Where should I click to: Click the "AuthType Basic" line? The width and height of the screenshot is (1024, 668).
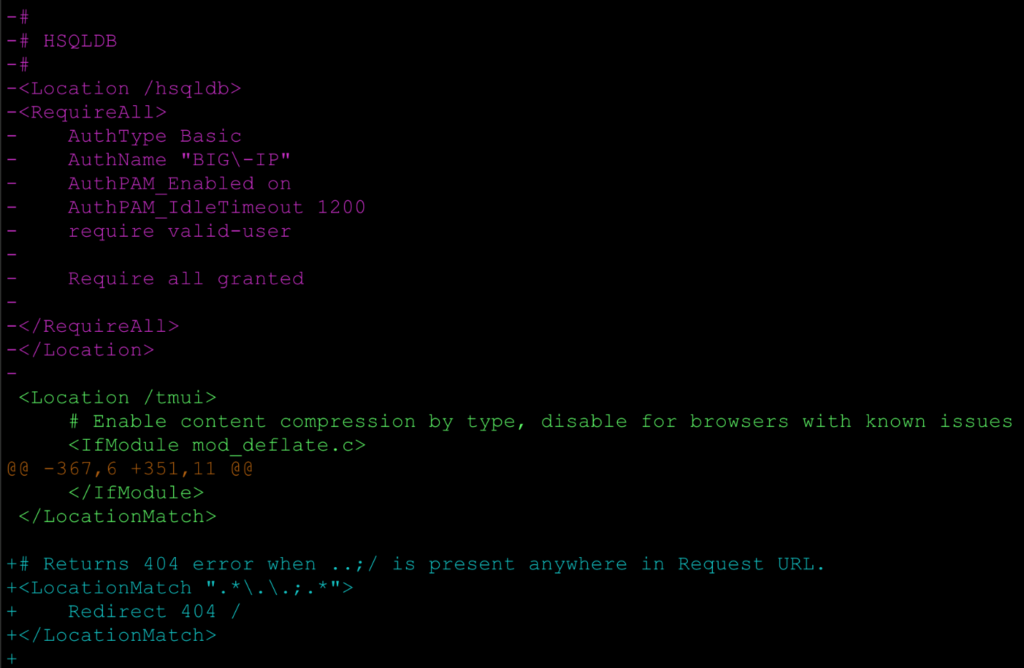click(154, 136)
